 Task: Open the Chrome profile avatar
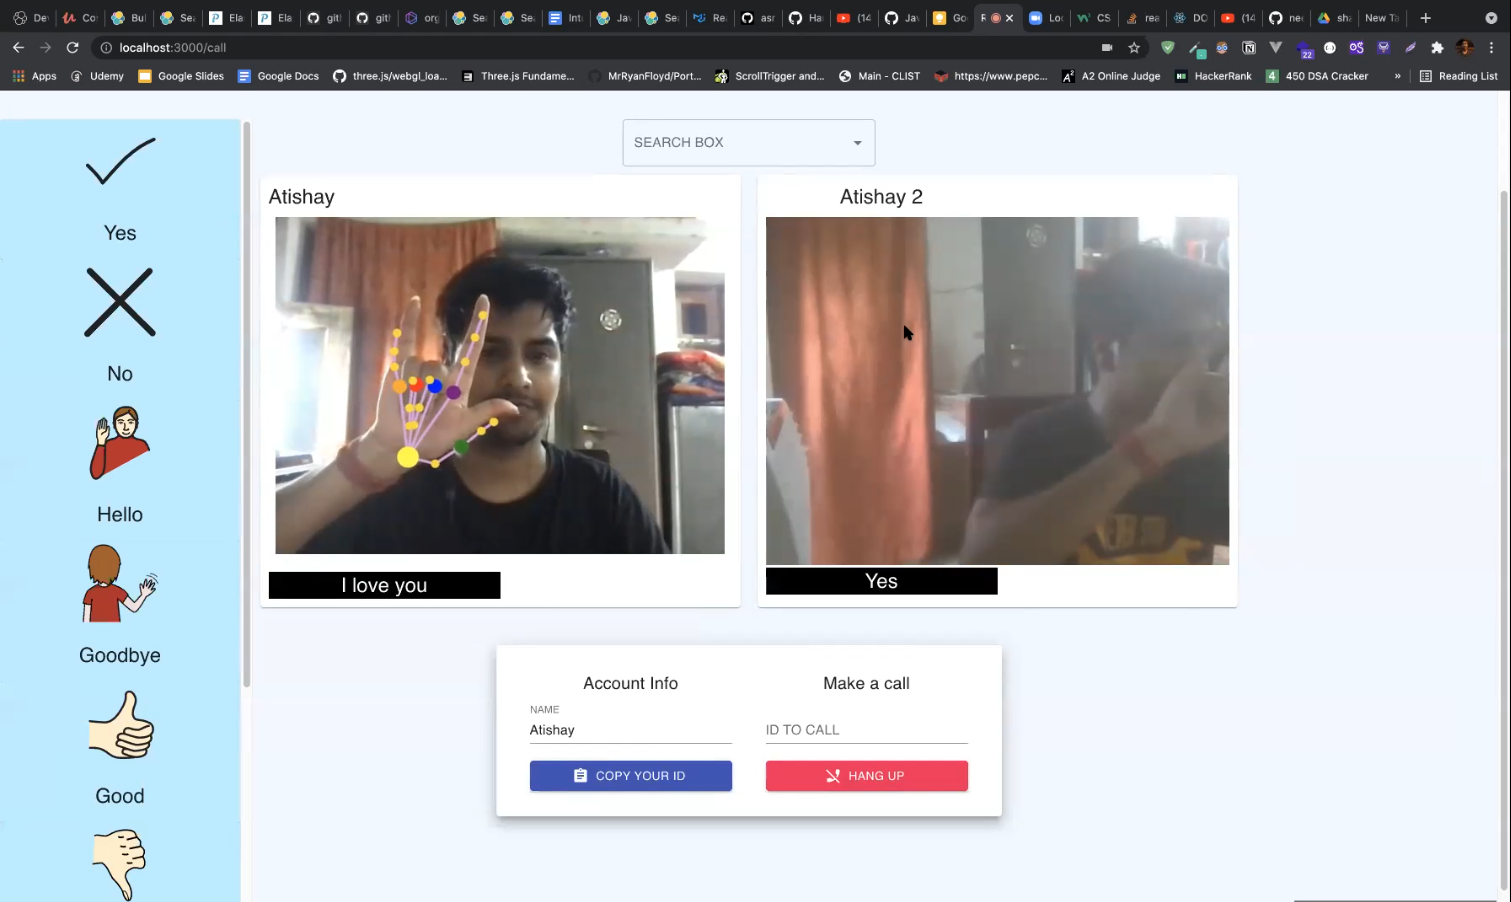[1465, 47]
